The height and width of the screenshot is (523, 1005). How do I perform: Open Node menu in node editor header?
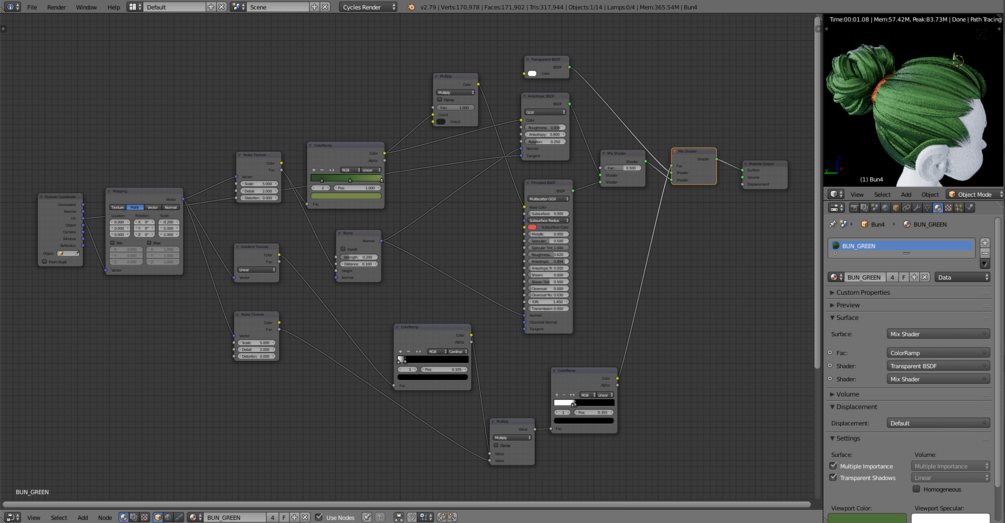point(104,517)
